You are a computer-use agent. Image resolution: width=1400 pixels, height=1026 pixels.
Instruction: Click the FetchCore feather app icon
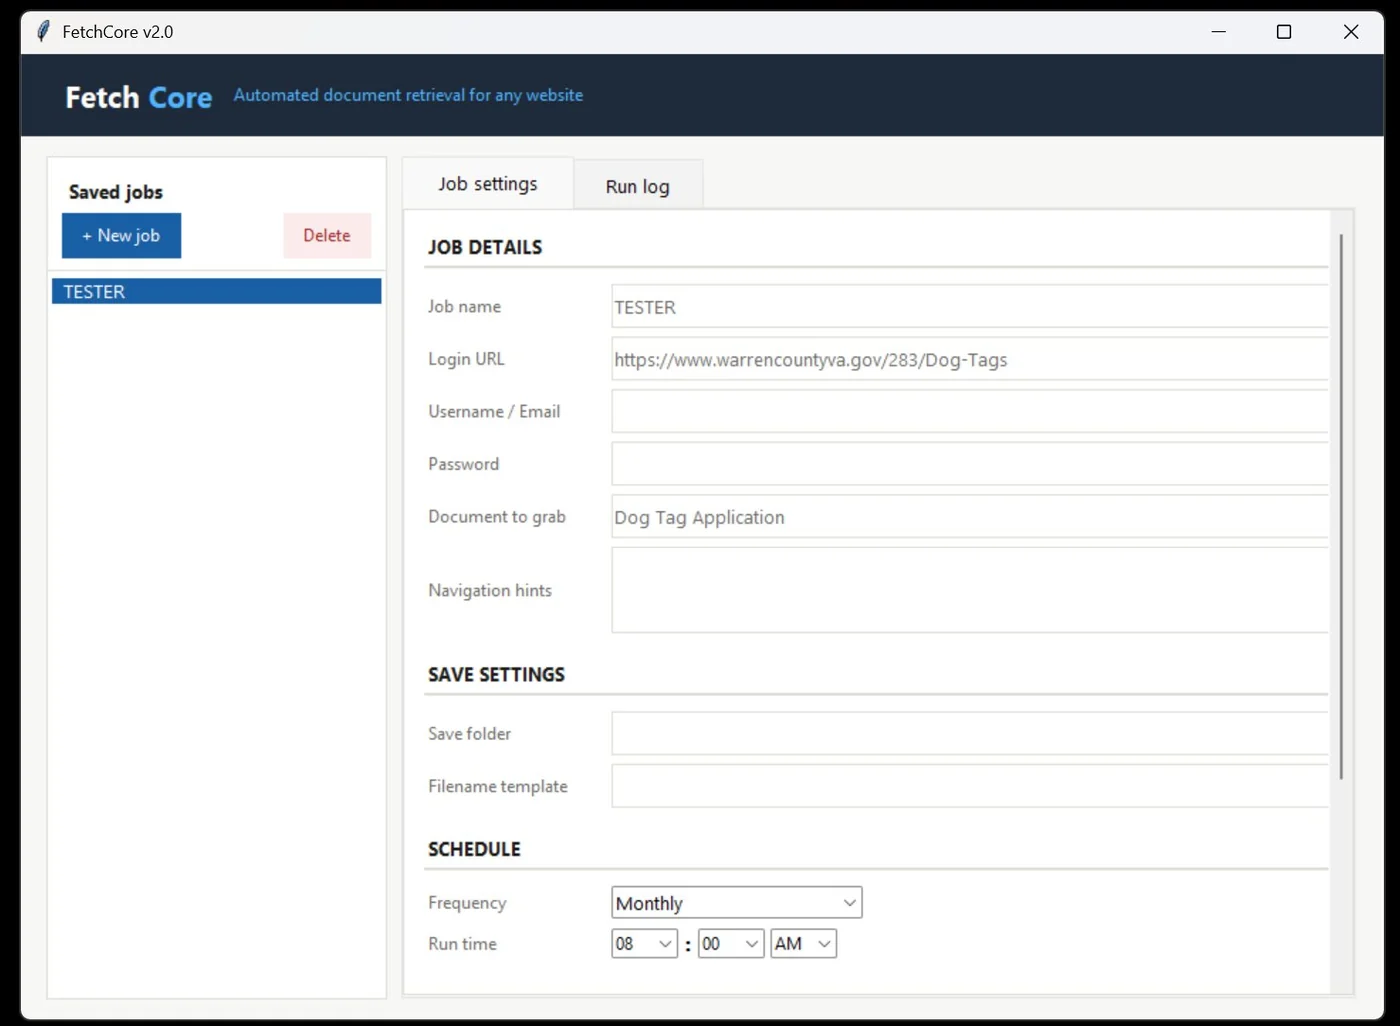(43, 32)
